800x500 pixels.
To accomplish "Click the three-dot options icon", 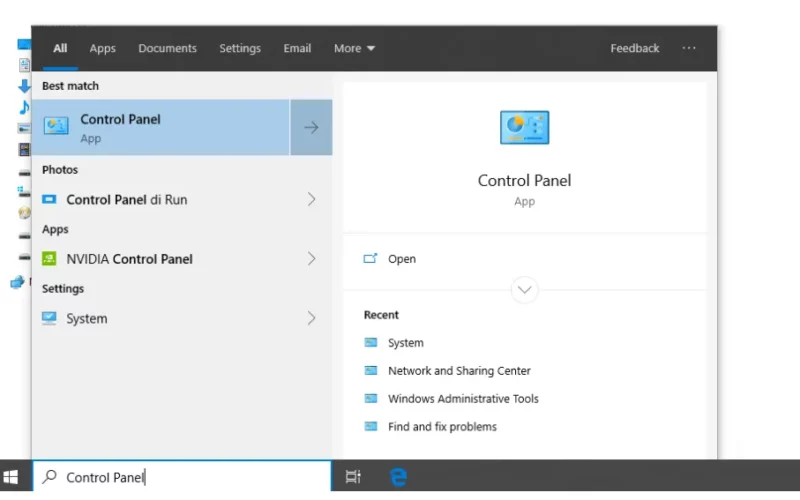I will 689,48.
